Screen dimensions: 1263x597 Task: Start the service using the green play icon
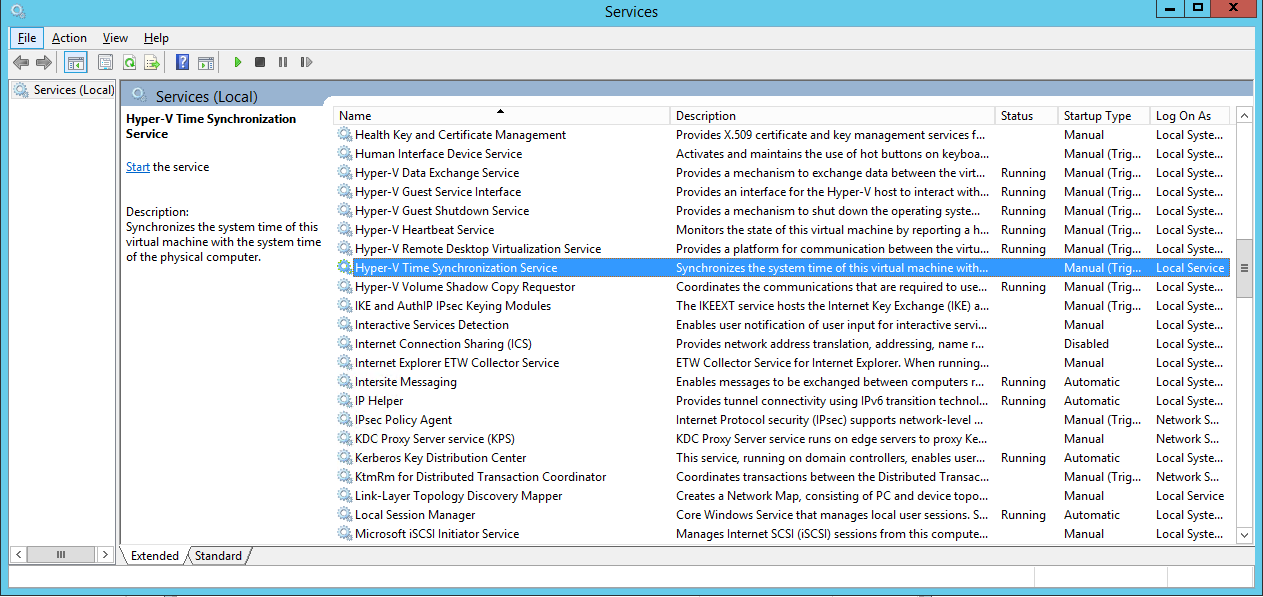(237, 62)
